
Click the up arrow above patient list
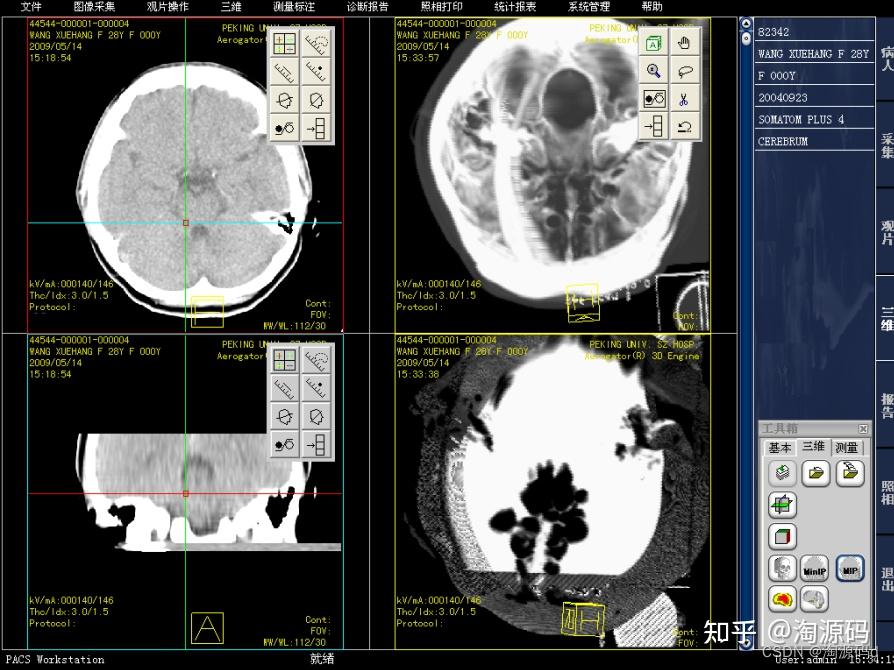pos(746,23)
